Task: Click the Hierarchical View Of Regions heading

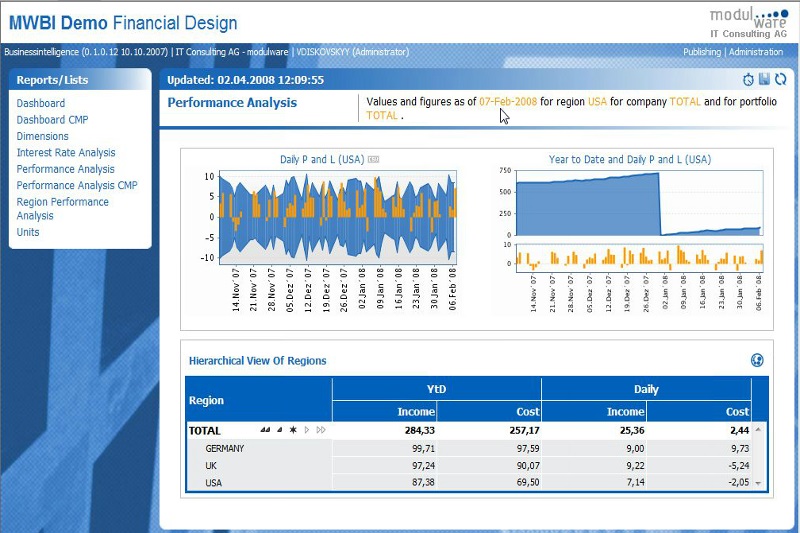Action: [x=258, y=361]
